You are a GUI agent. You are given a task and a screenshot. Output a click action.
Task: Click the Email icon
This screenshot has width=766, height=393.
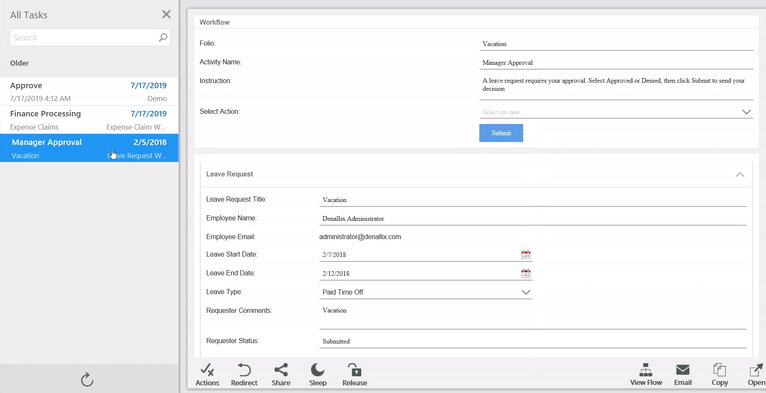click(682, 375)
